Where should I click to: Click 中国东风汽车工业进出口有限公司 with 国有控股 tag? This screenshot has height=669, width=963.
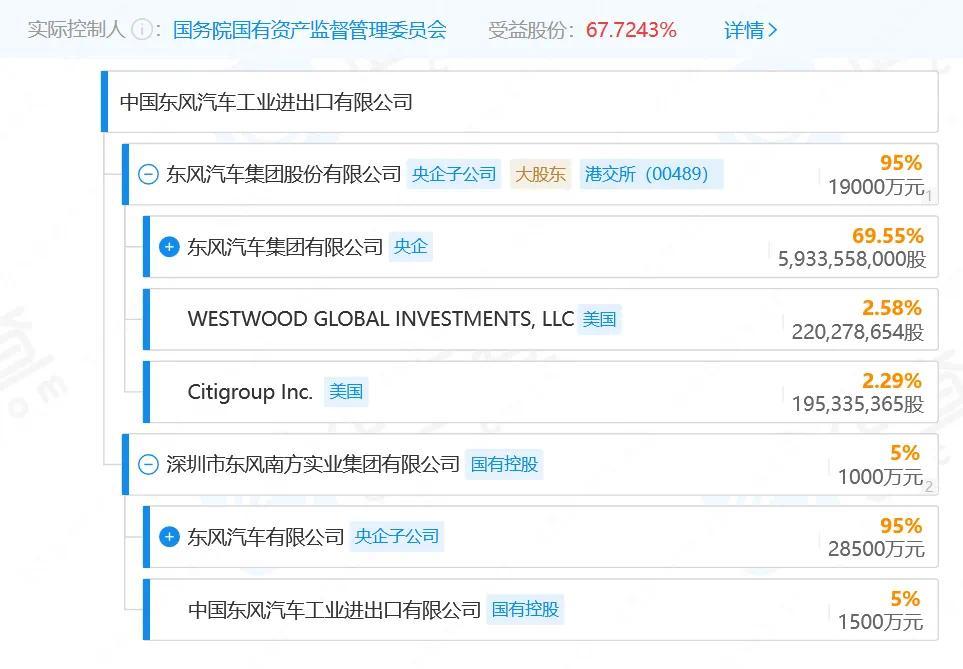(334, 609)
